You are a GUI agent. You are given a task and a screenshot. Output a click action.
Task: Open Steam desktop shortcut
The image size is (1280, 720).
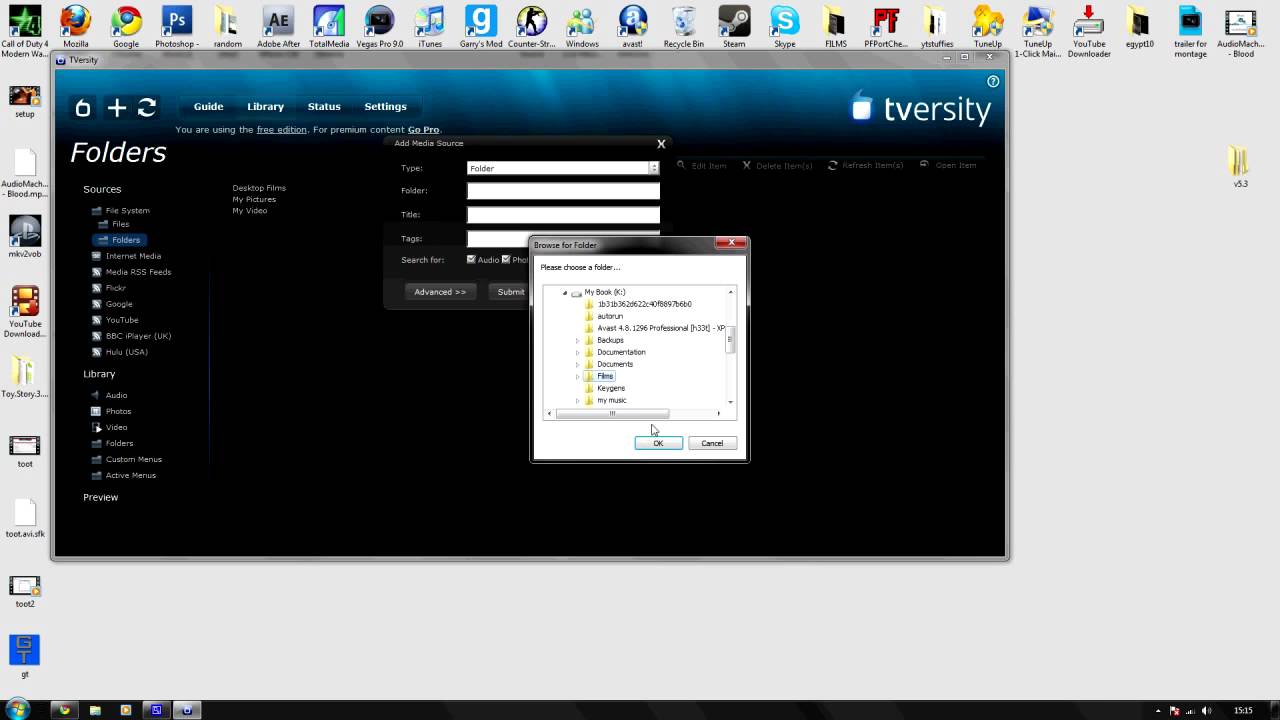tap(734, 27)
